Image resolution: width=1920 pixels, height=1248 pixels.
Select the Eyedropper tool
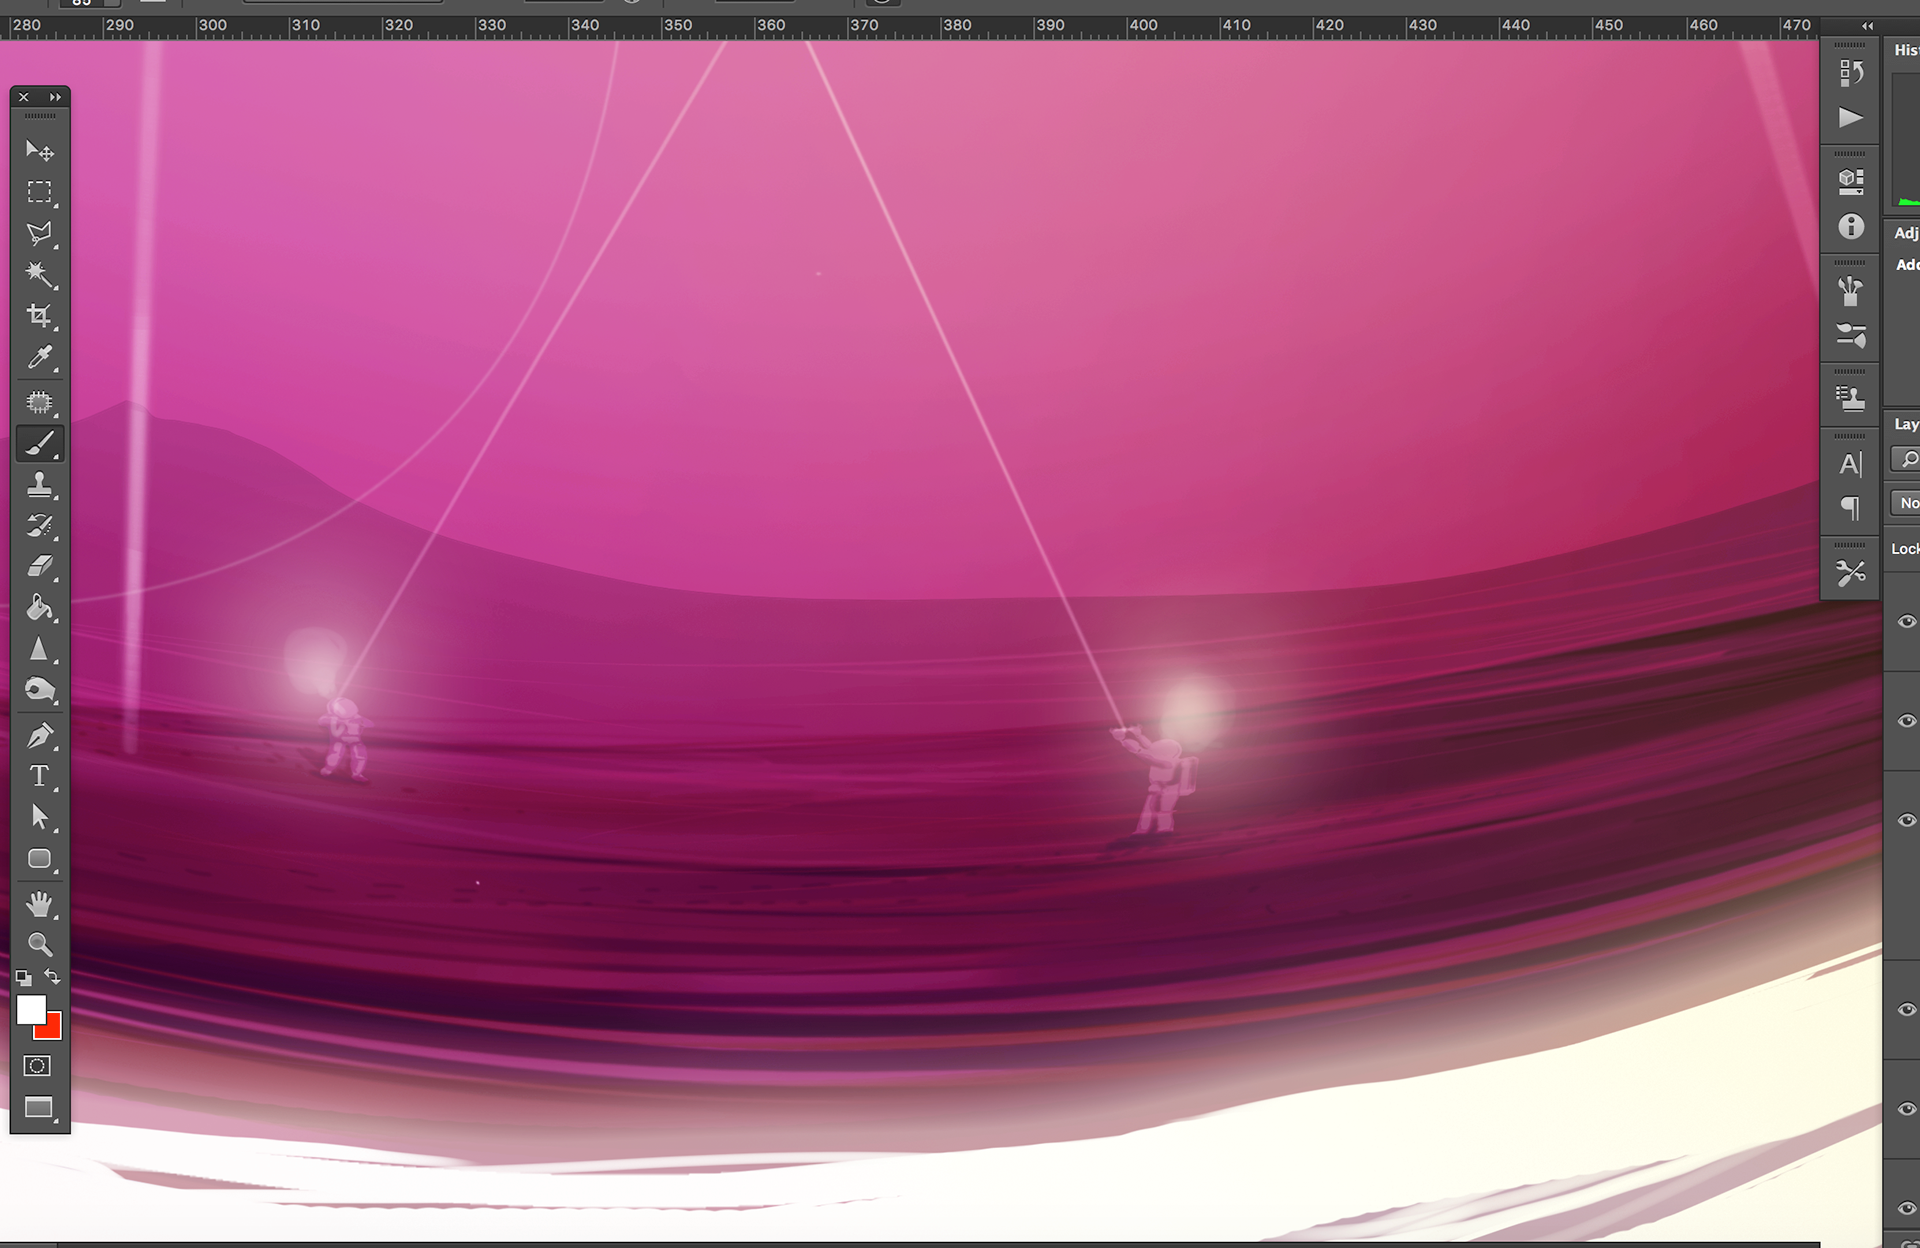pos(39,357)
